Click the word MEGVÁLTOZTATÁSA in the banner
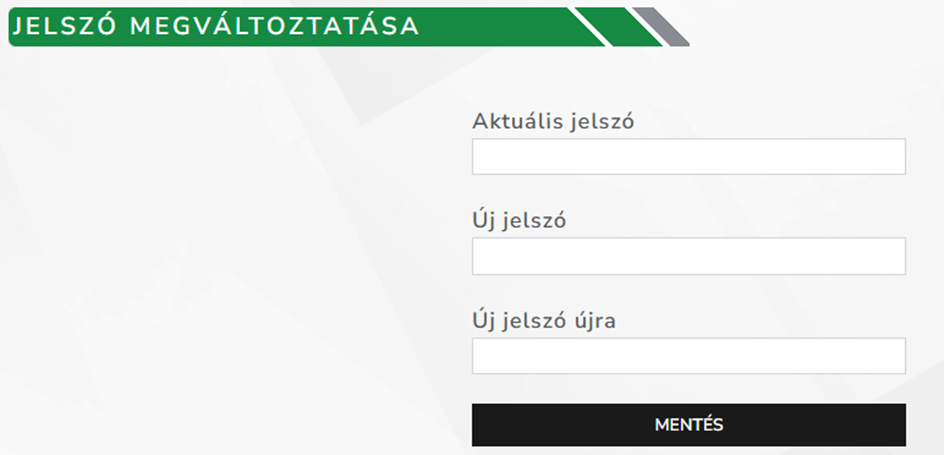Image resolution: width=944 pixels, height=455 pixels. [274, 27]
